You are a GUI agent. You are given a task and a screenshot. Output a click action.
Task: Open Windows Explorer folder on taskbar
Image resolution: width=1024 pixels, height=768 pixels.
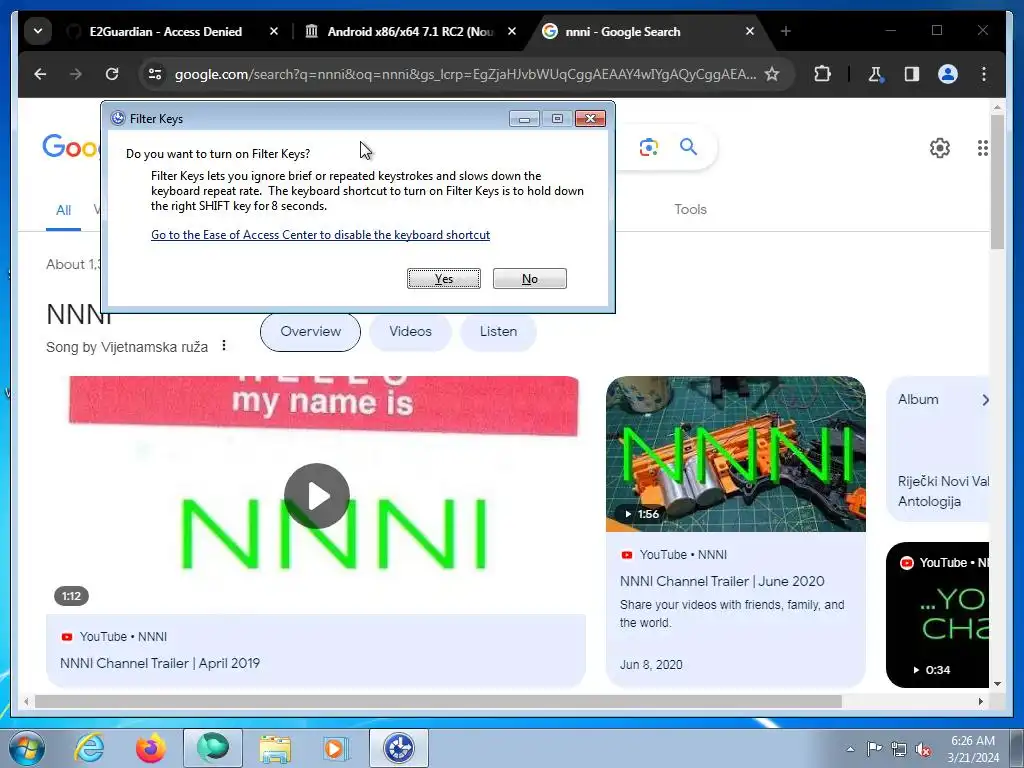pyautogui.click(x=275, y=748)
